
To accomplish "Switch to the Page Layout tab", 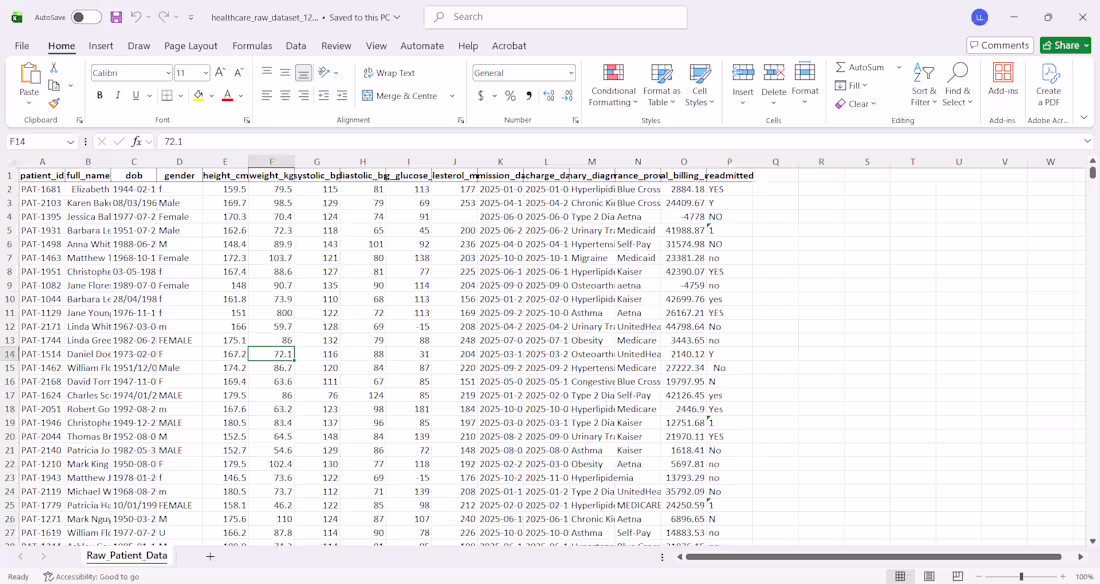I will click(x=191, y=46).
